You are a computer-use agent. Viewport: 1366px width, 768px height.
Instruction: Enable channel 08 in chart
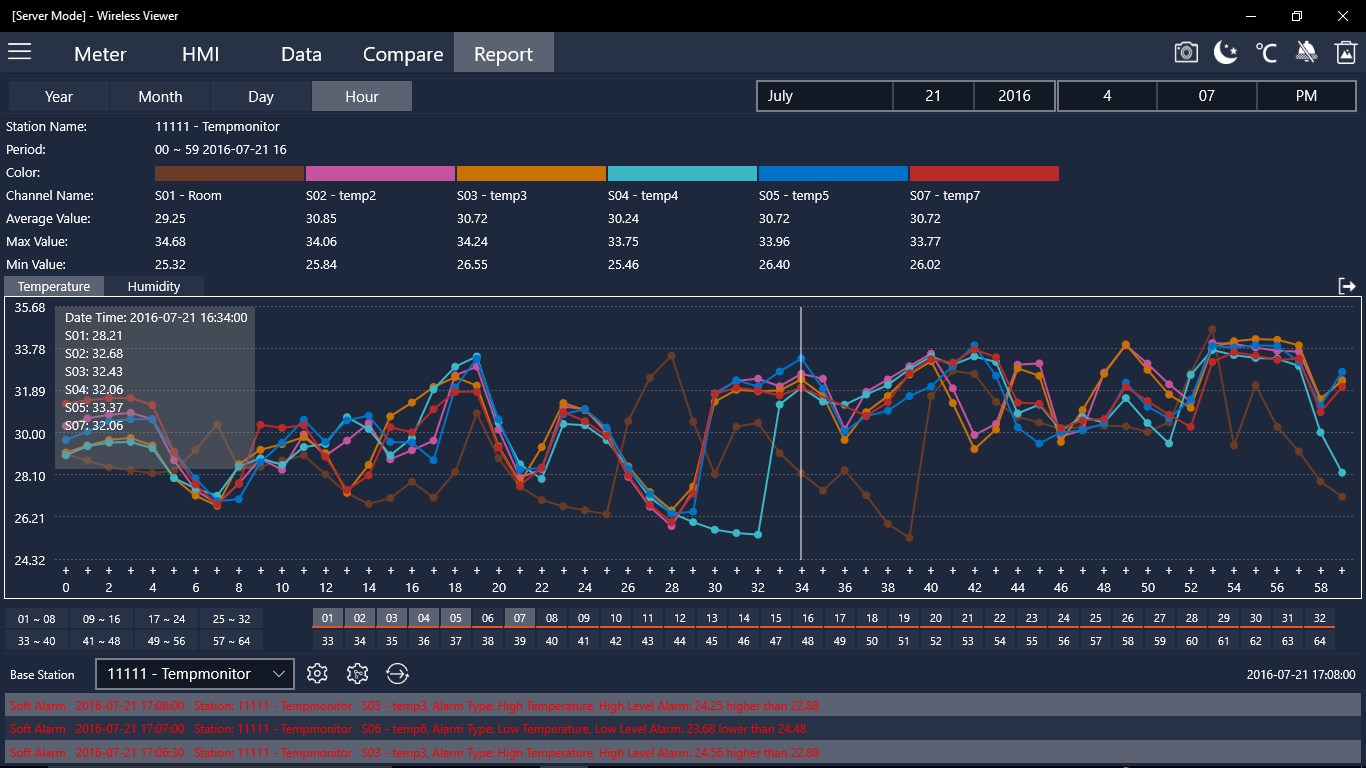(551, 618)
